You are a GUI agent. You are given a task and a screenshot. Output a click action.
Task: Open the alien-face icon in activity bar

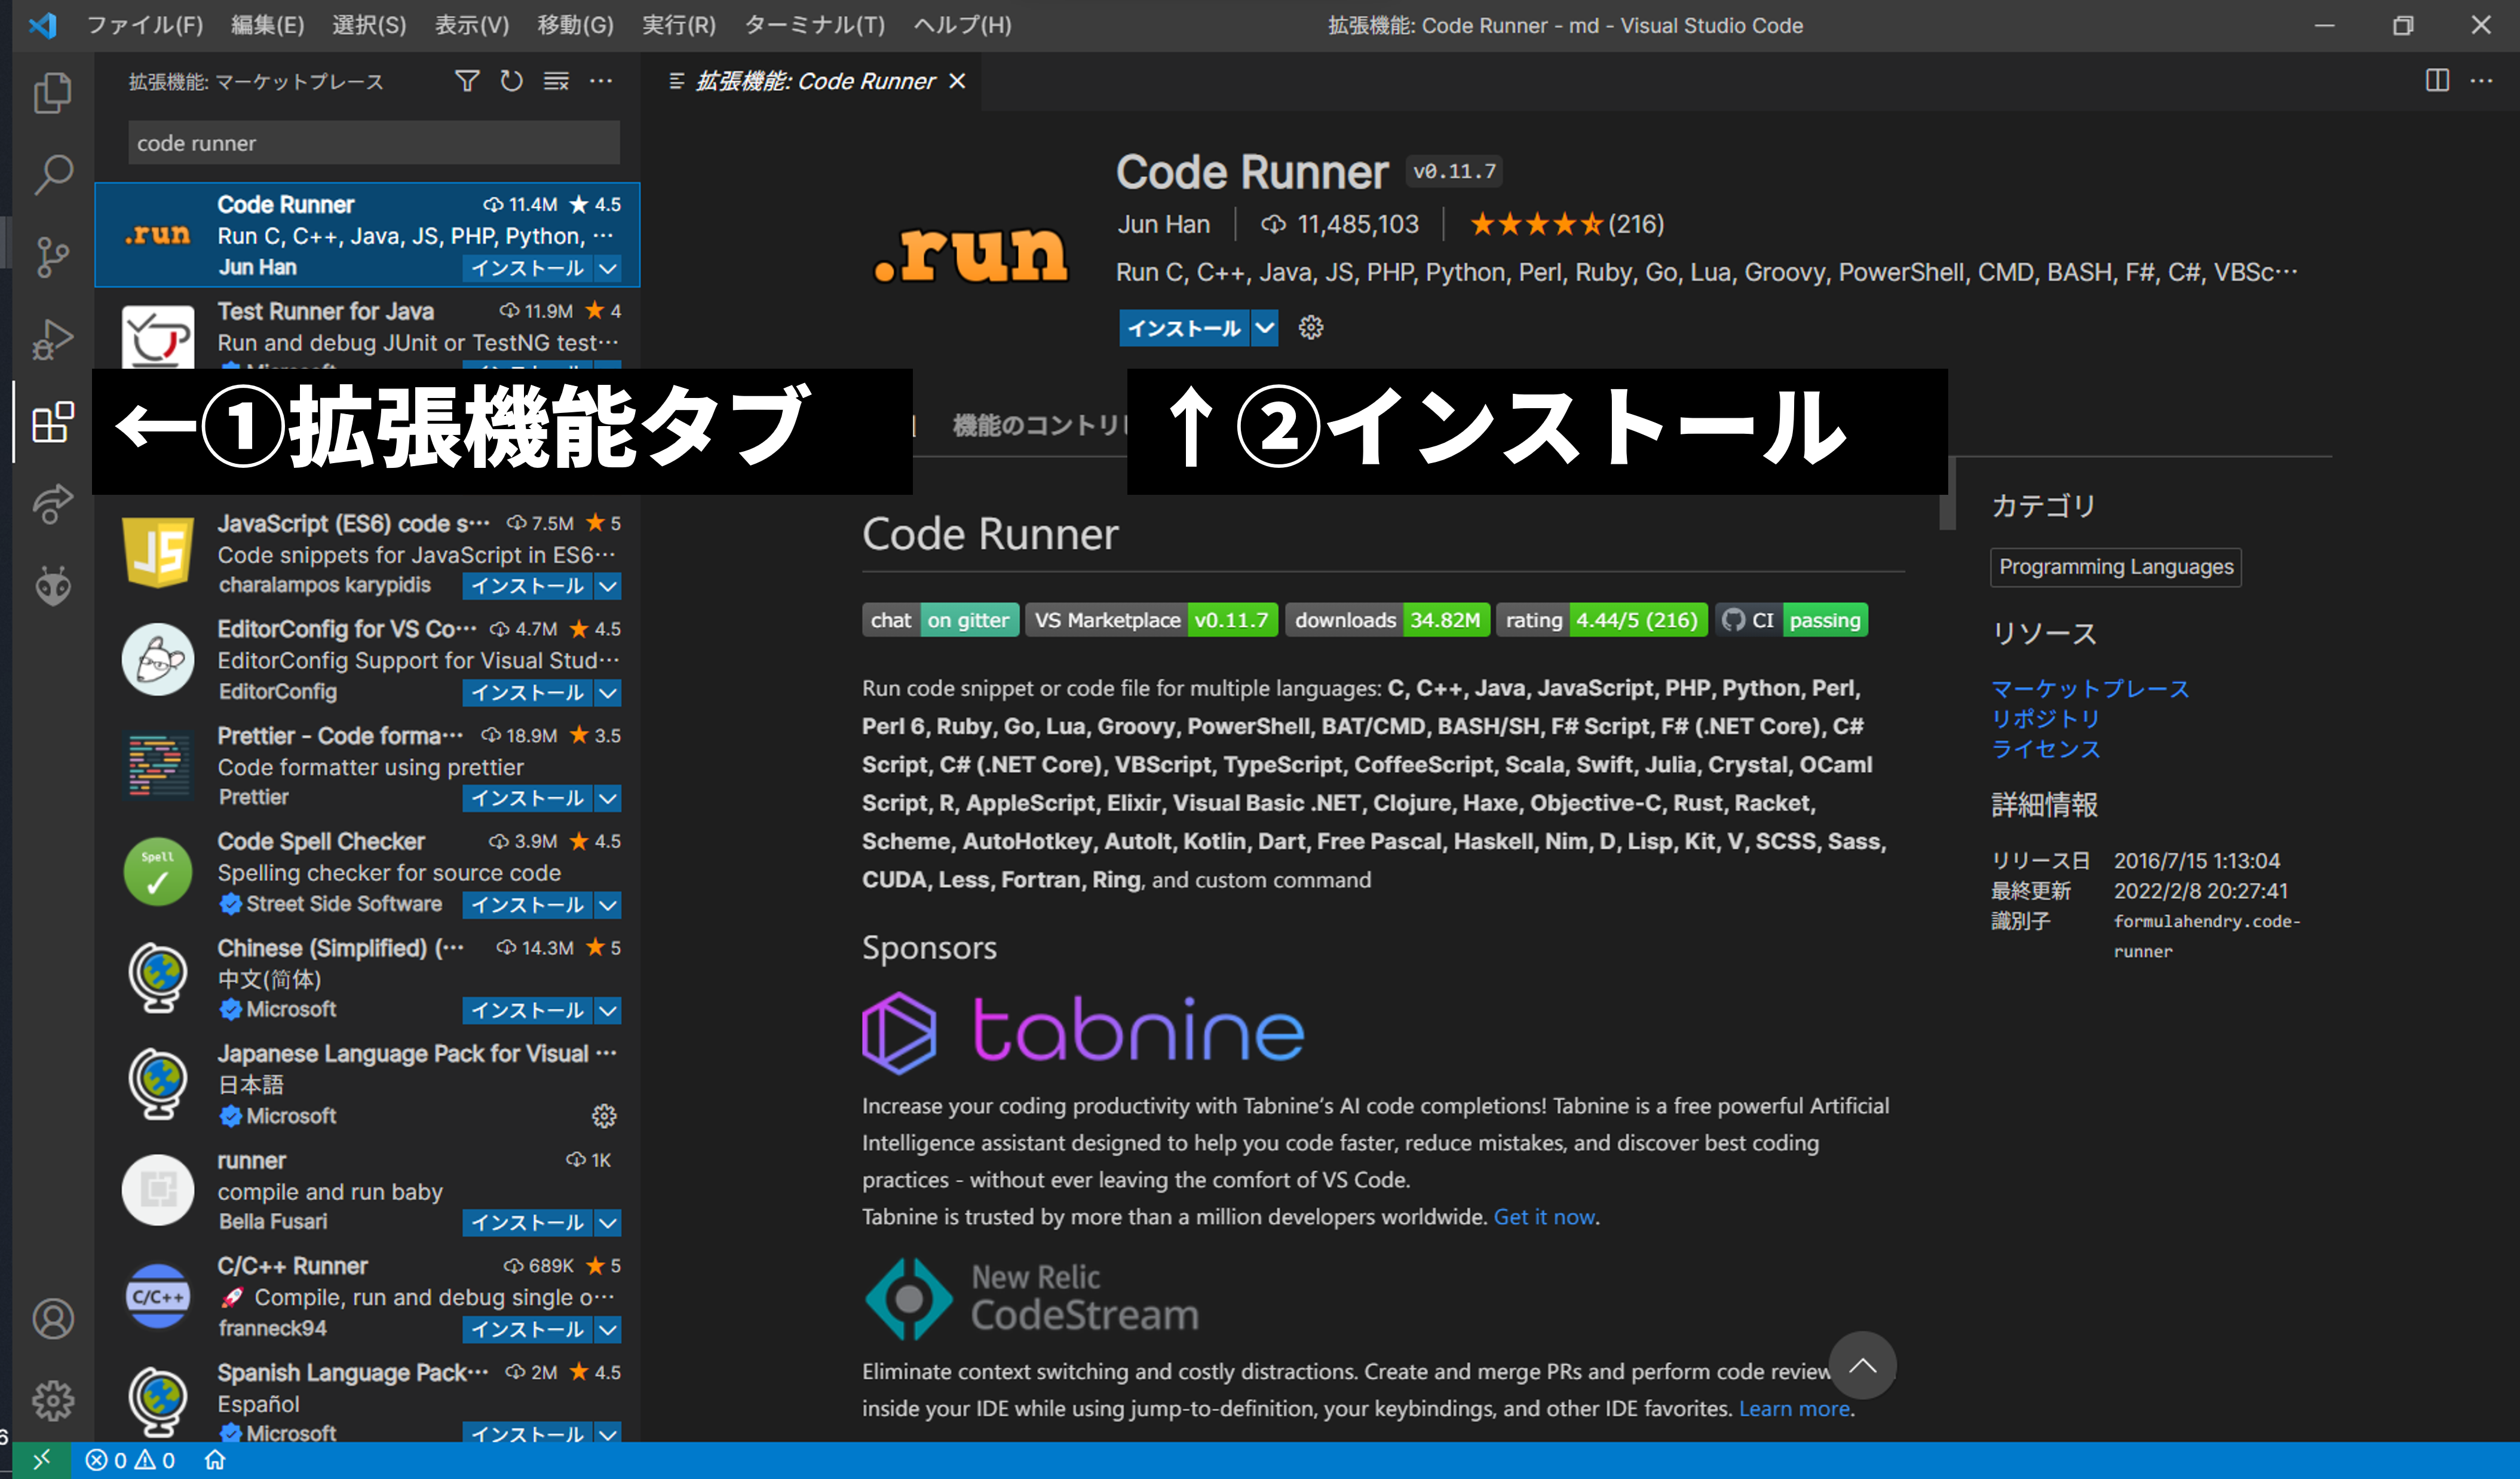[x=53, y=586]
